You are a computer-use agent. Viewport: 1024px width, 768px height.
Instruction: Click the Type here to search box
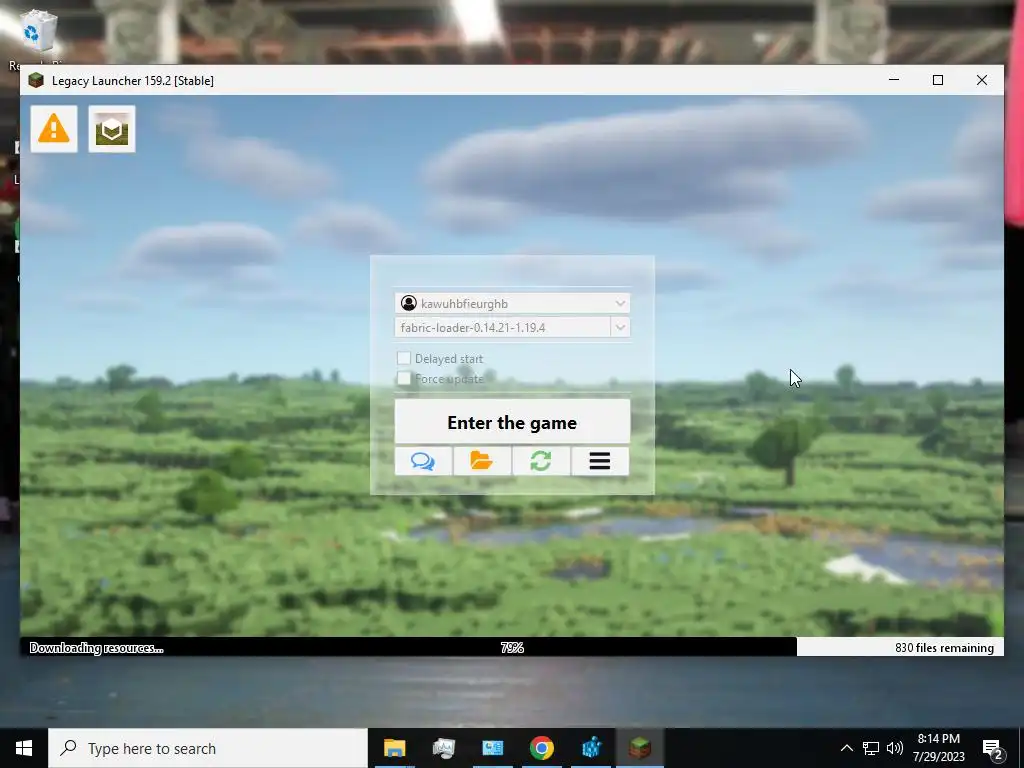click(x=208, y=748)
